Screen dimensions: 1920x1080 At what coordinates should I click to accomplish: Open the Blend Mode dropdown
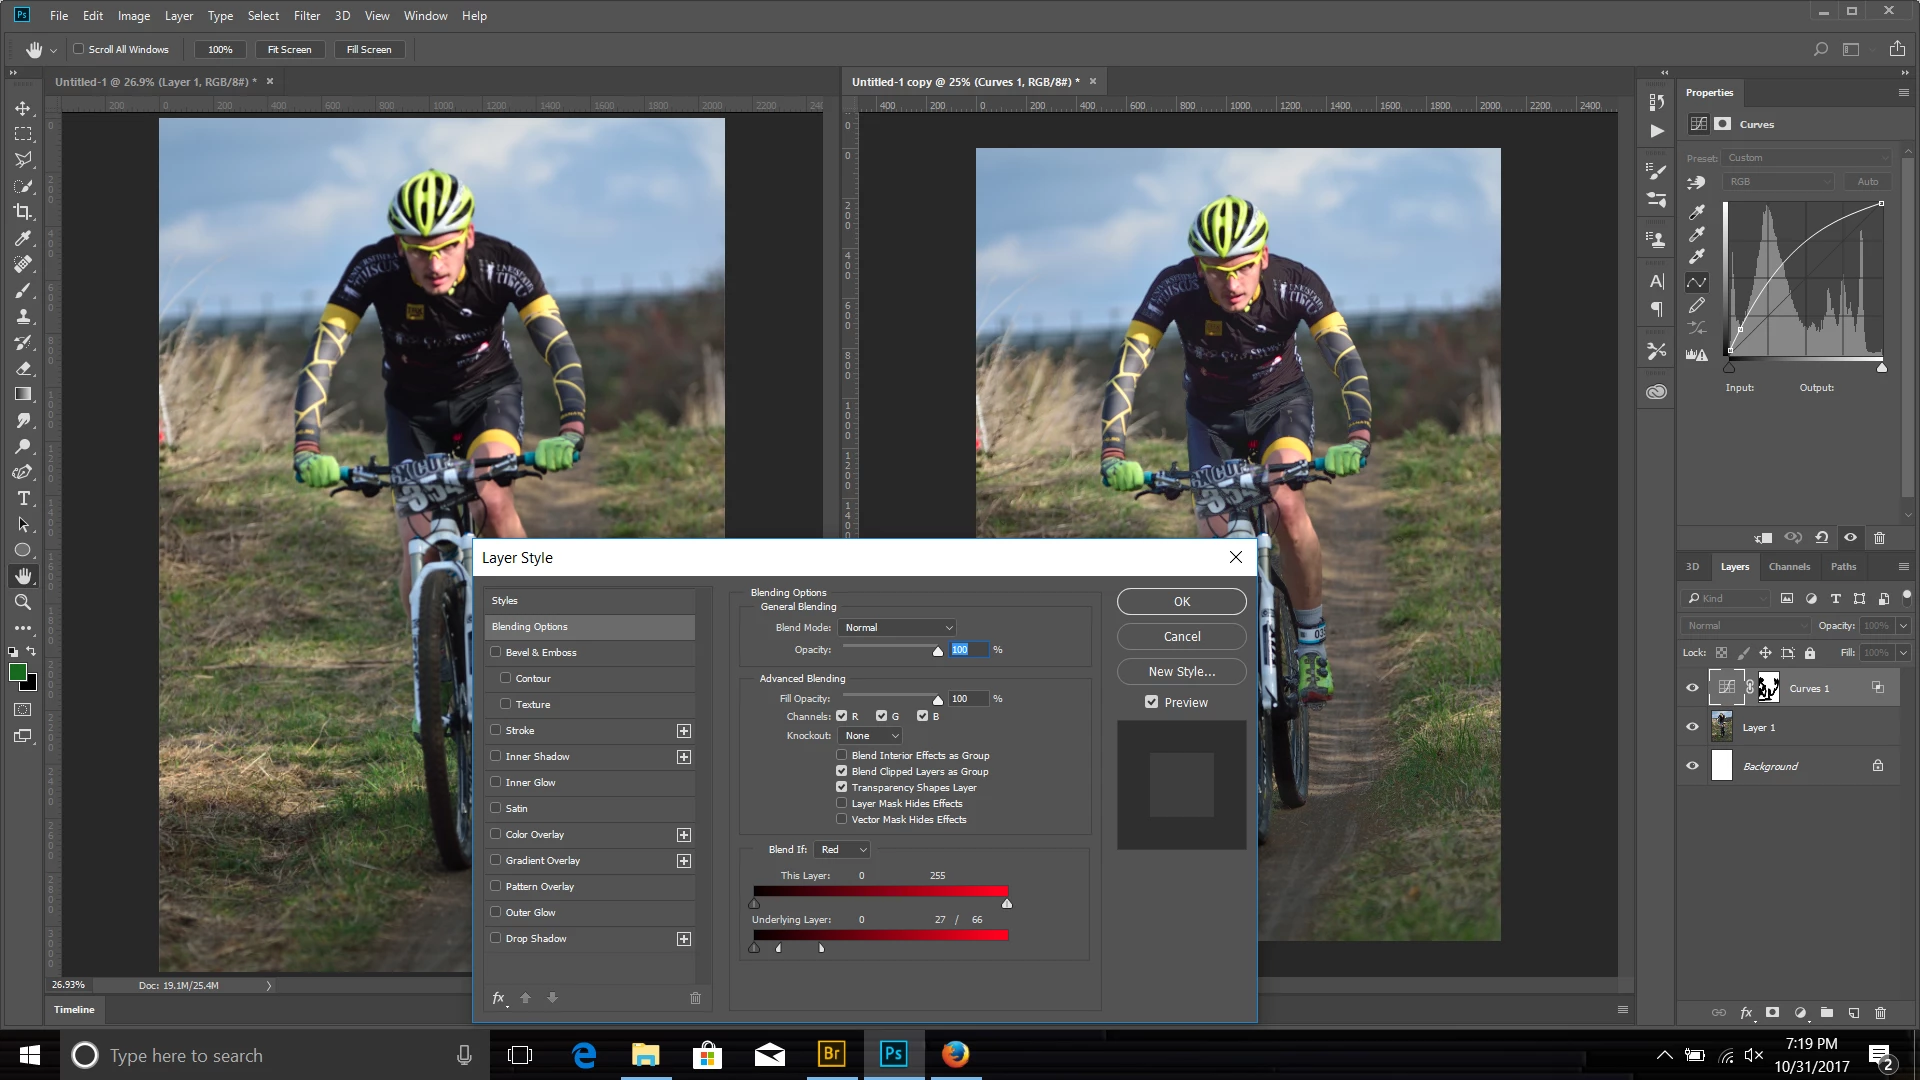tap(898, 627)
